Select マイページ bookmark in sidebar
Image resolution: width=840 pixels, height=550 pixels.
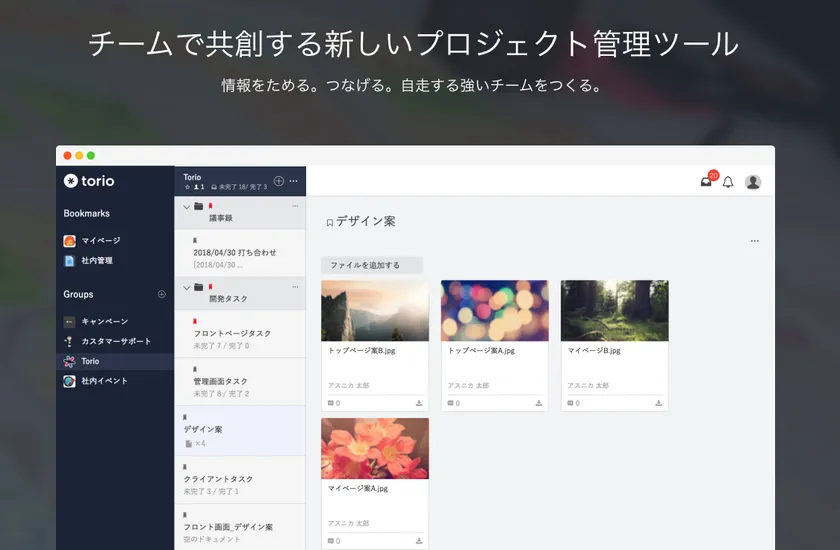(x=100, y=241)
